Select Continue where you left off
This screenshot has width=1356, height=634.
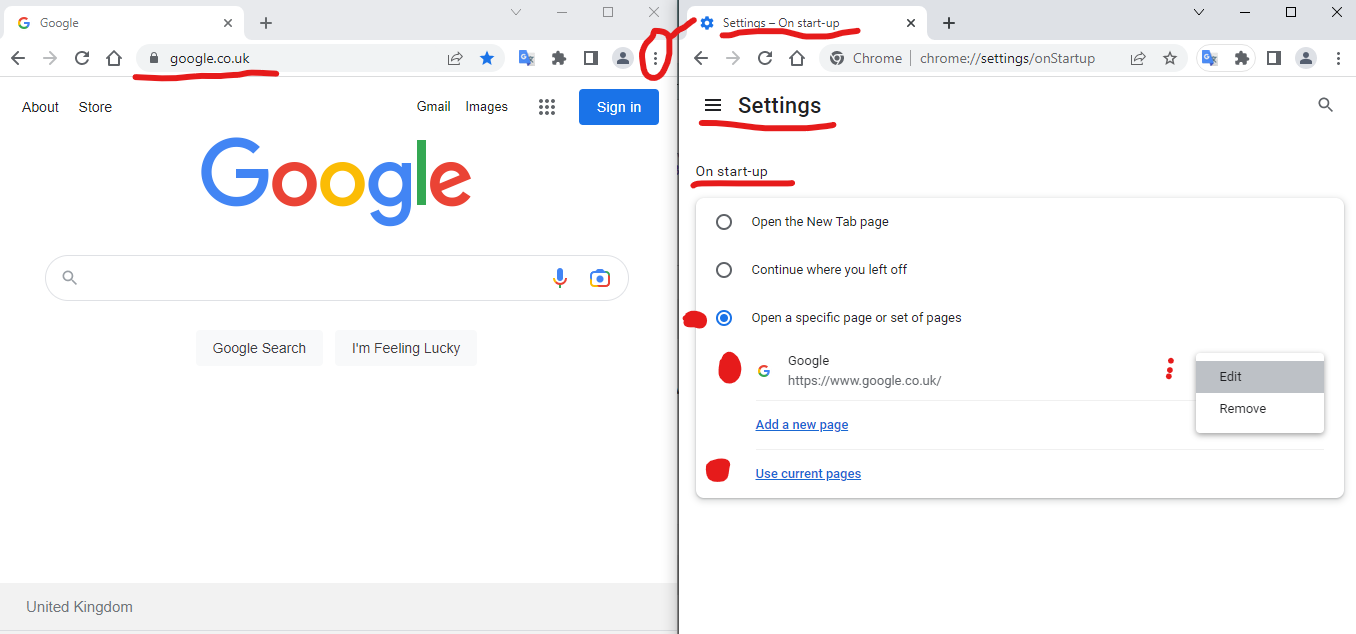[x=724, y=270]
